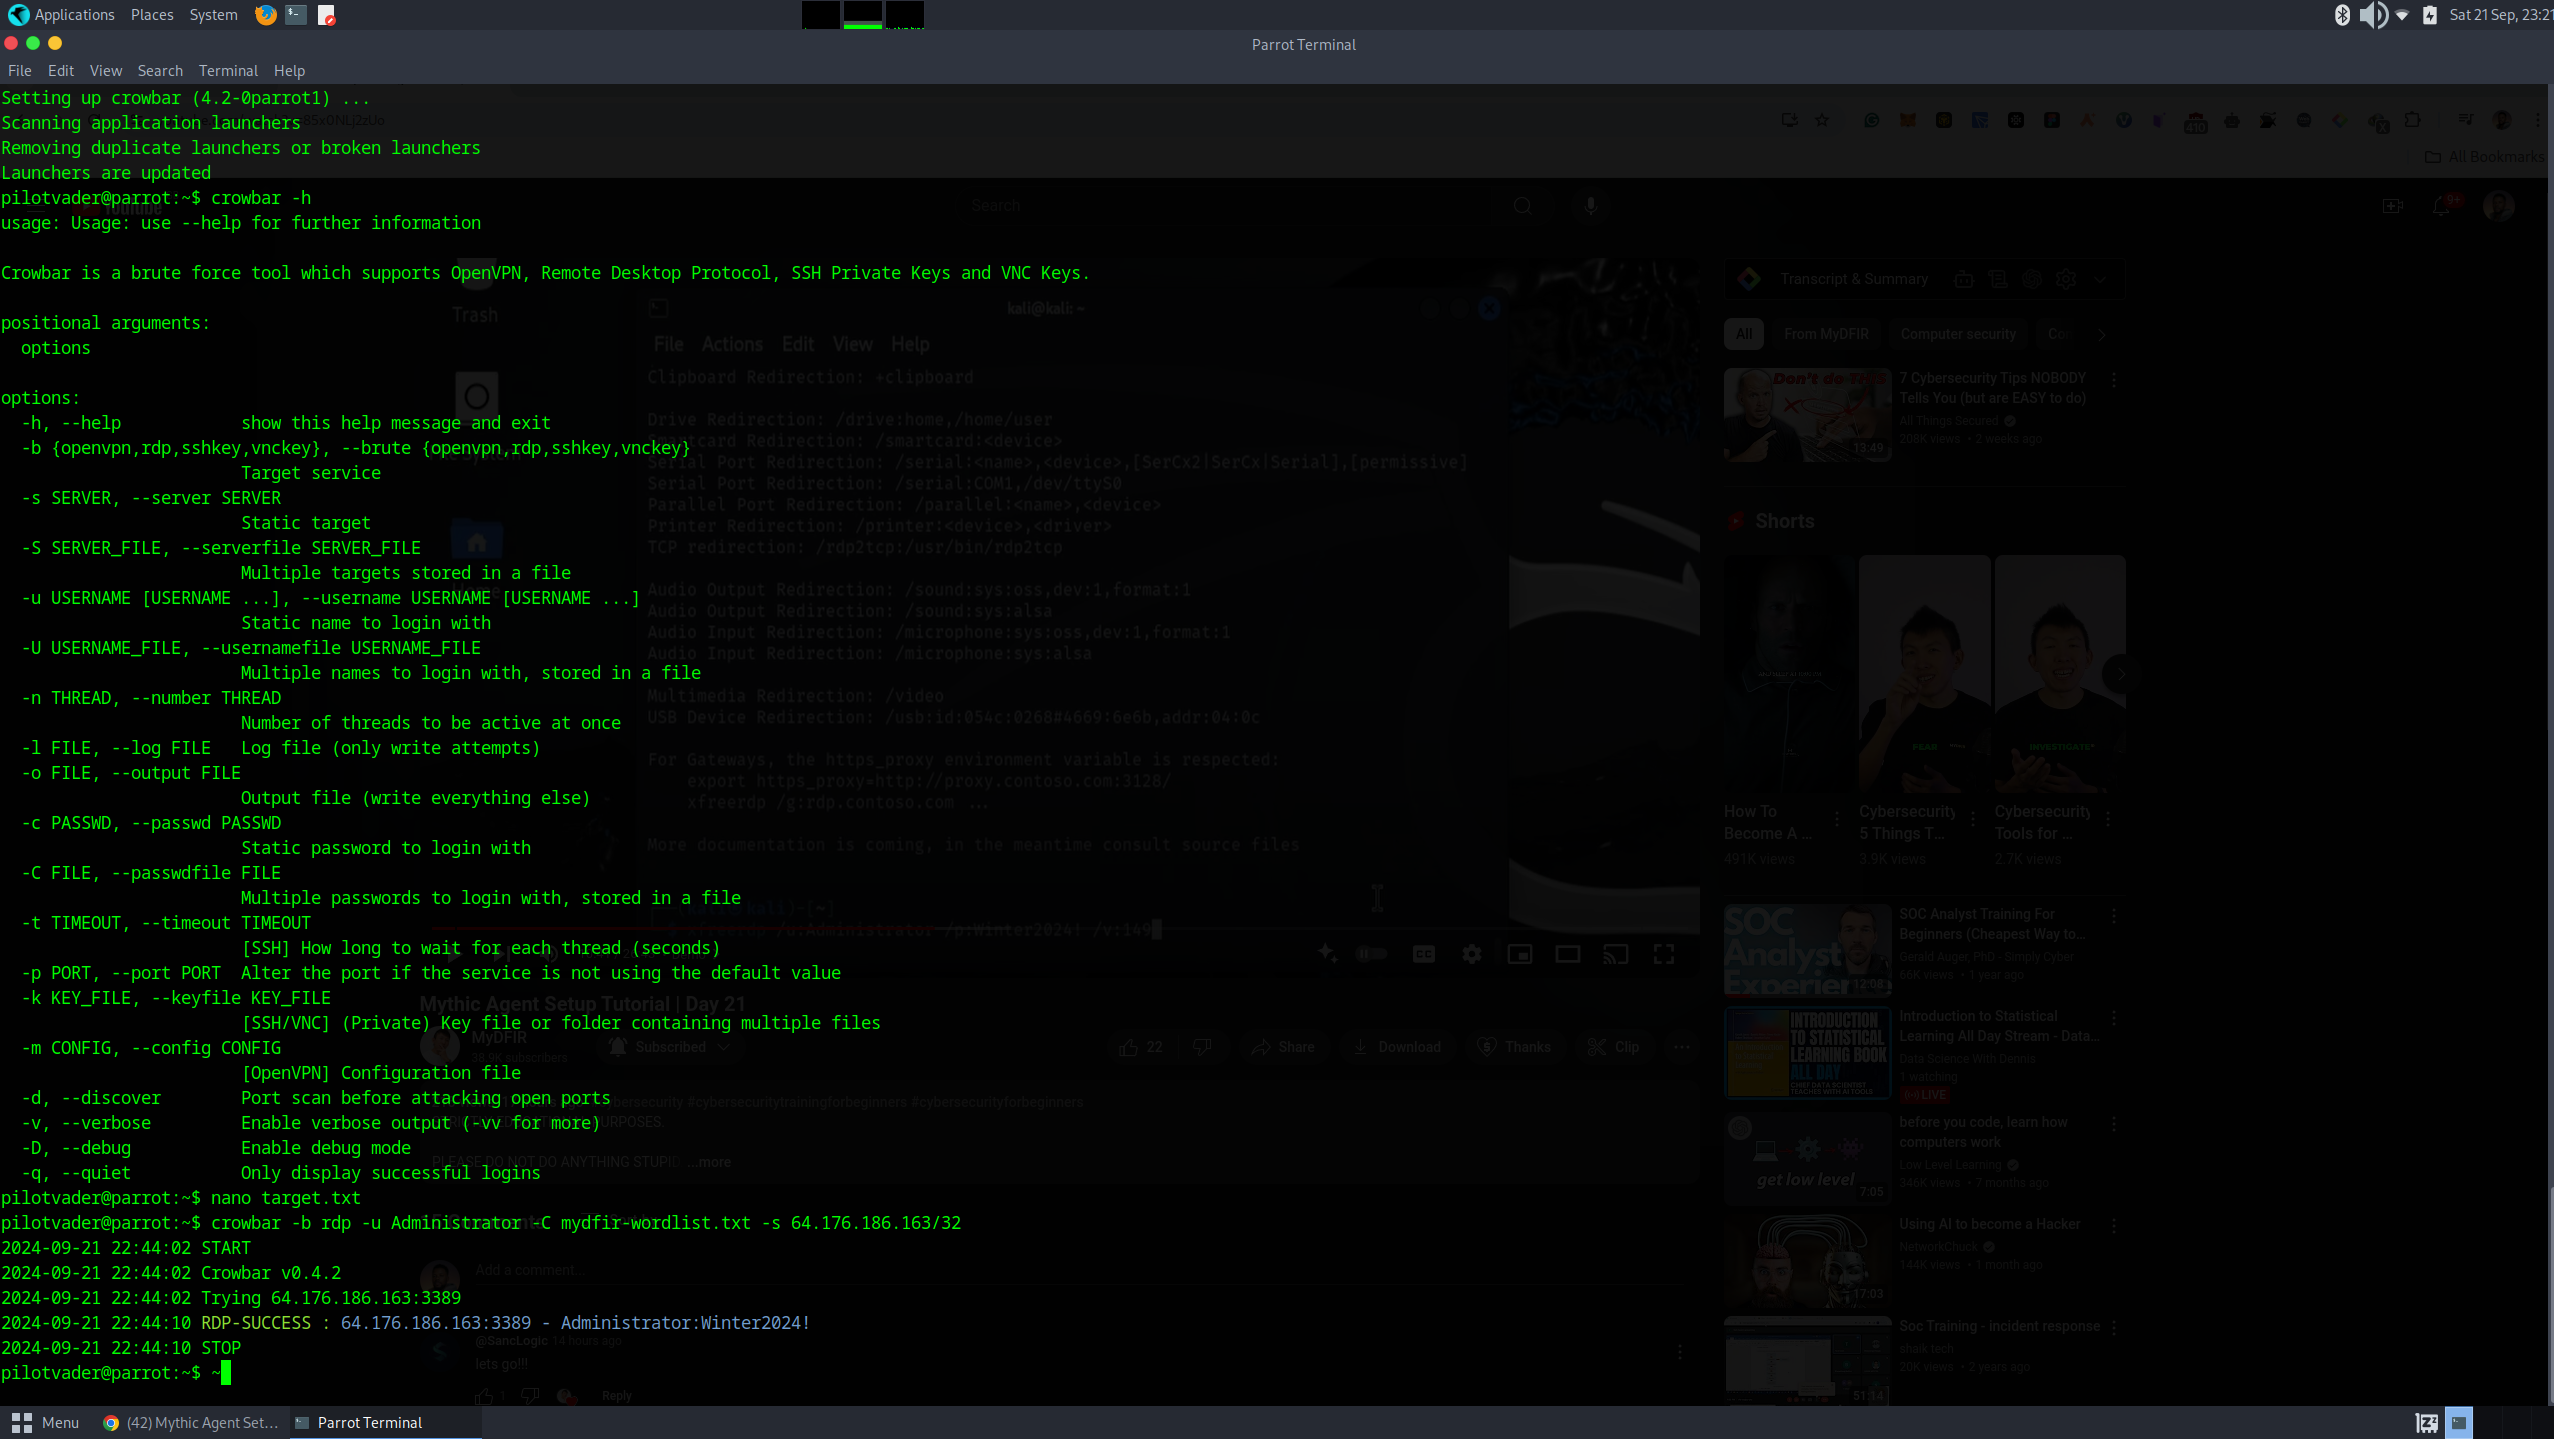The image size is (2554, 1439).
Task: Click the Bluetooth icon in system tray
Action: tap(2341, 15)
